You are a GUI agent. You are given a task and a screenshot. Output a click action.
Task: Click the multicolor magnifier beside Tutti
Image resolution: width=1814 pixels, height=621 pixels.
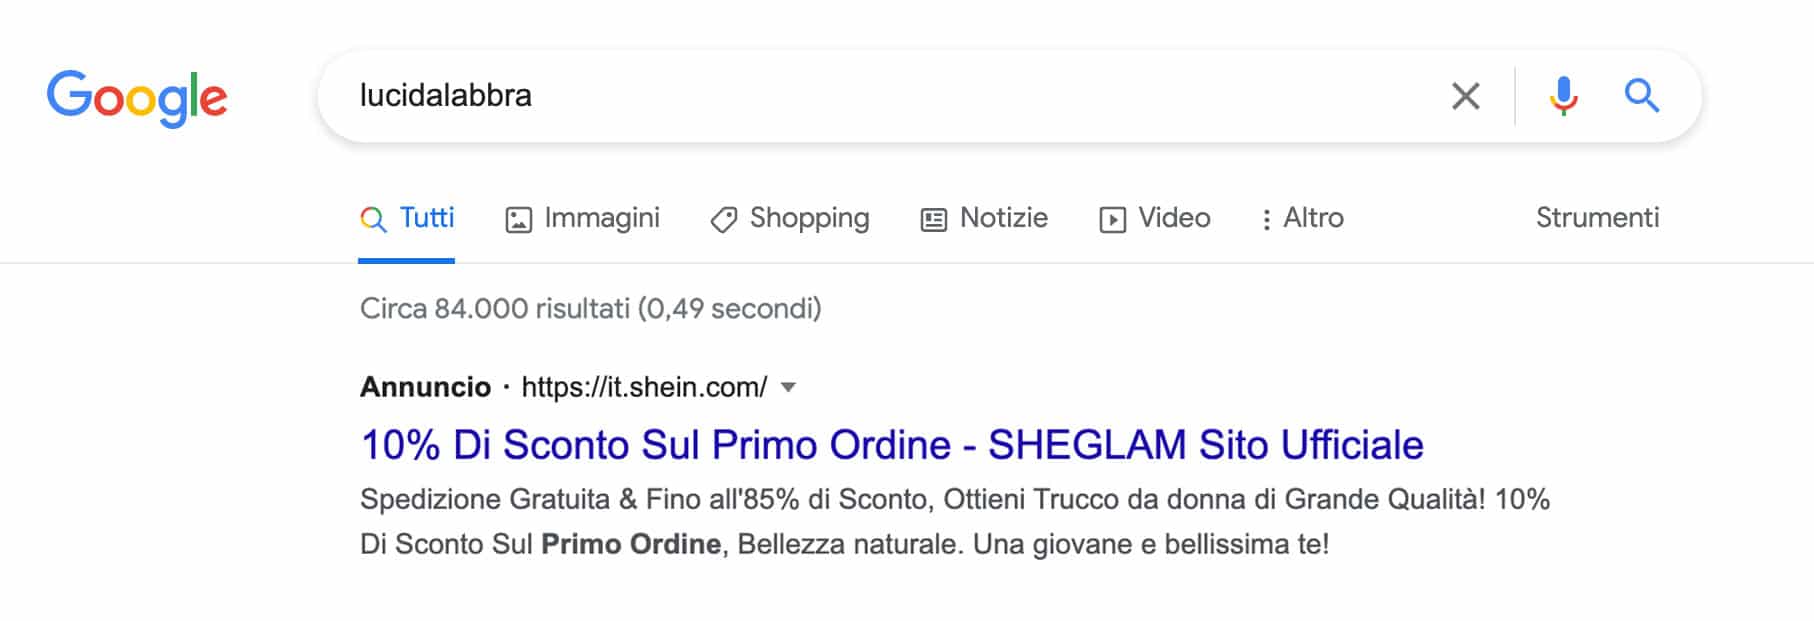click(x=373, y=220)
